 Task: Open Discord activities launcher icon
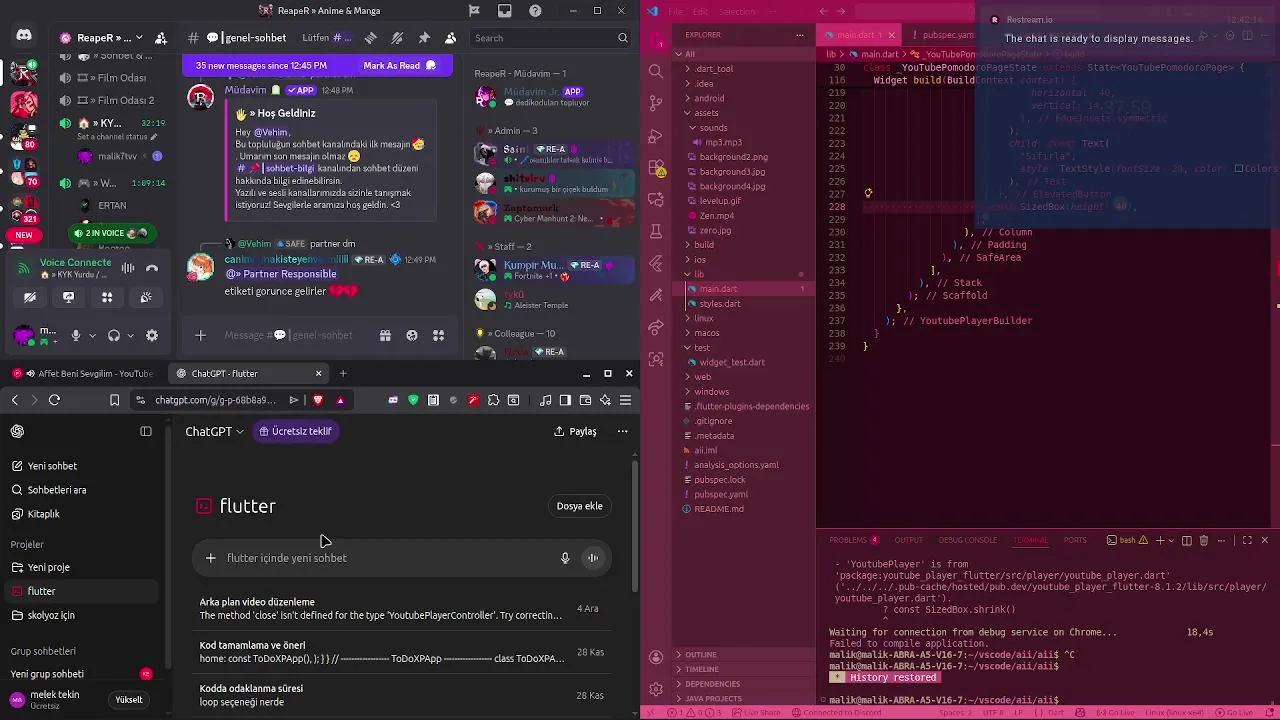(x=107, y=297)
